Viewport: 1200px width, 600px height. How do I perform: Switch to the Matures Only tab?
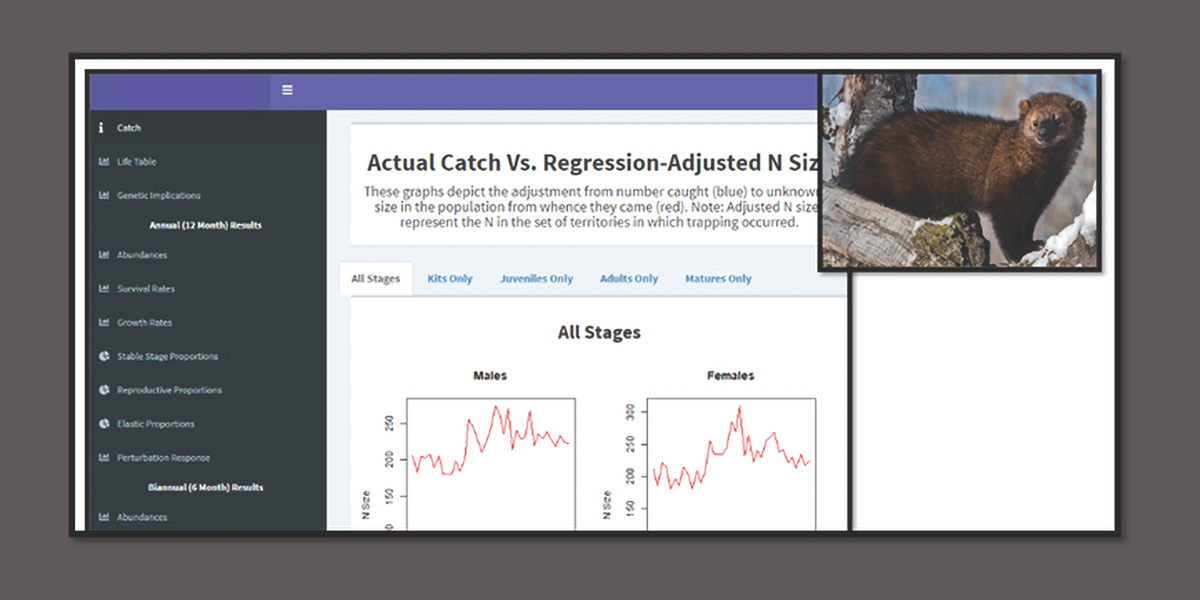coord(717,278)
